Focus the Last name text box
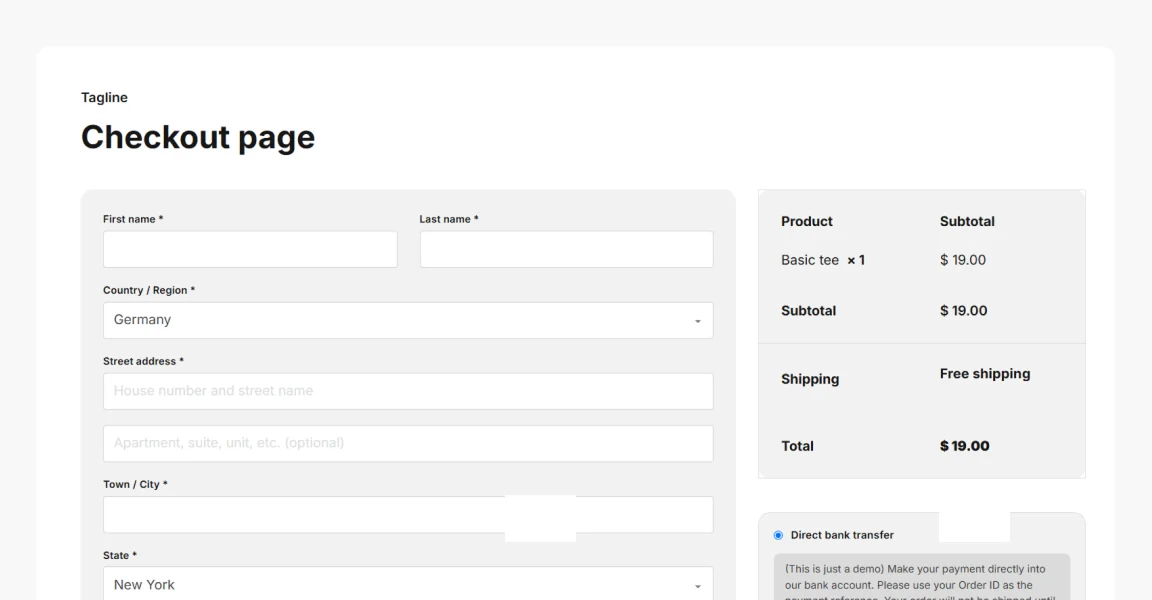 coord(566,249)
